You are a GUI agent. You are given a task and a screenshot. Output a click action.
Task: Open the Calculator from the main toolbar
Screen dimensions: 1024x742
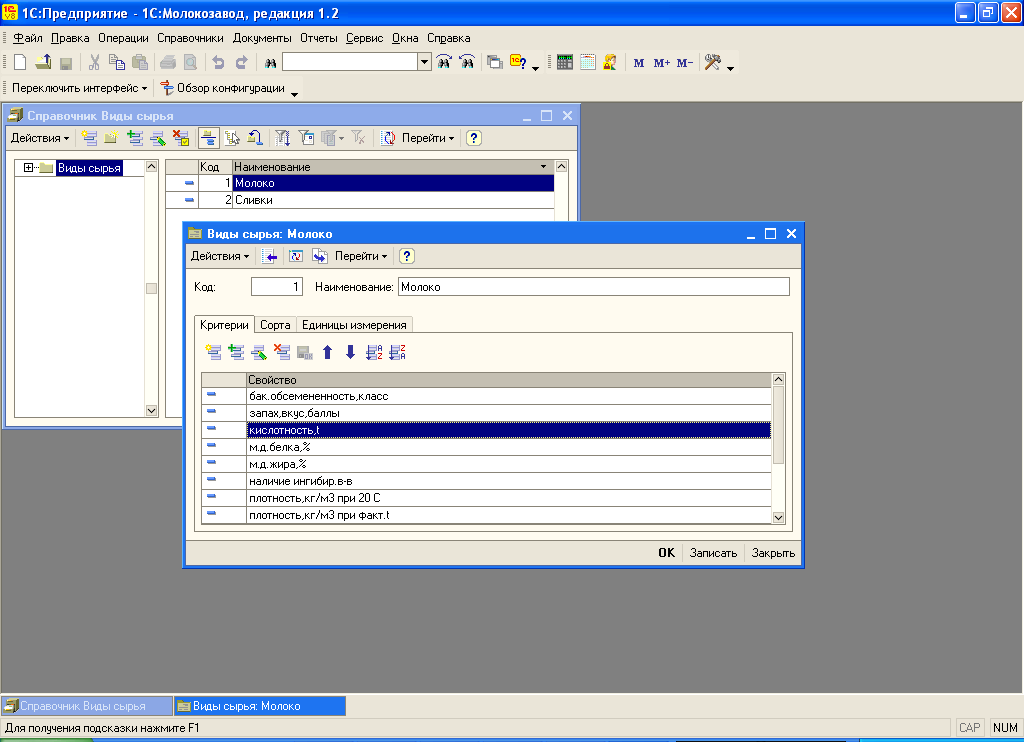[x=565, y=63]
